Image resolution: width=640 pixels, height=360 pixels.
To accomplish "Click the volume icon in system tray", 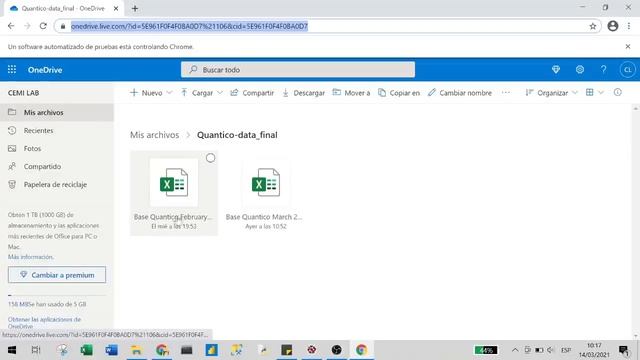I will (551, 350).
